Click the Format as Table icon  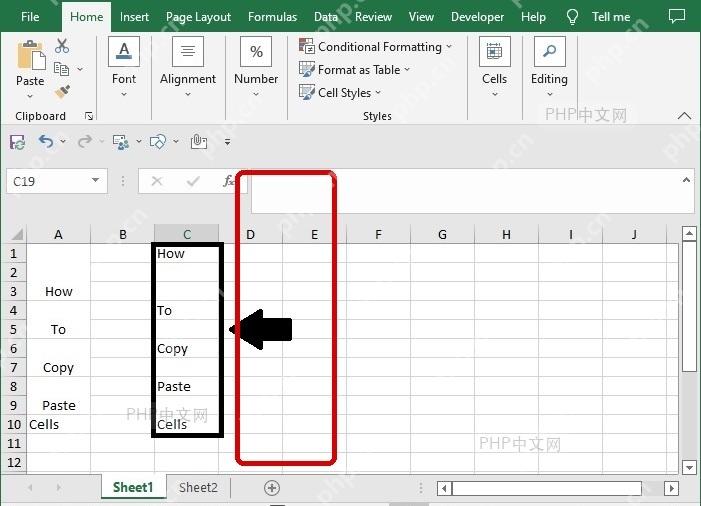click(x=307, y=69)
